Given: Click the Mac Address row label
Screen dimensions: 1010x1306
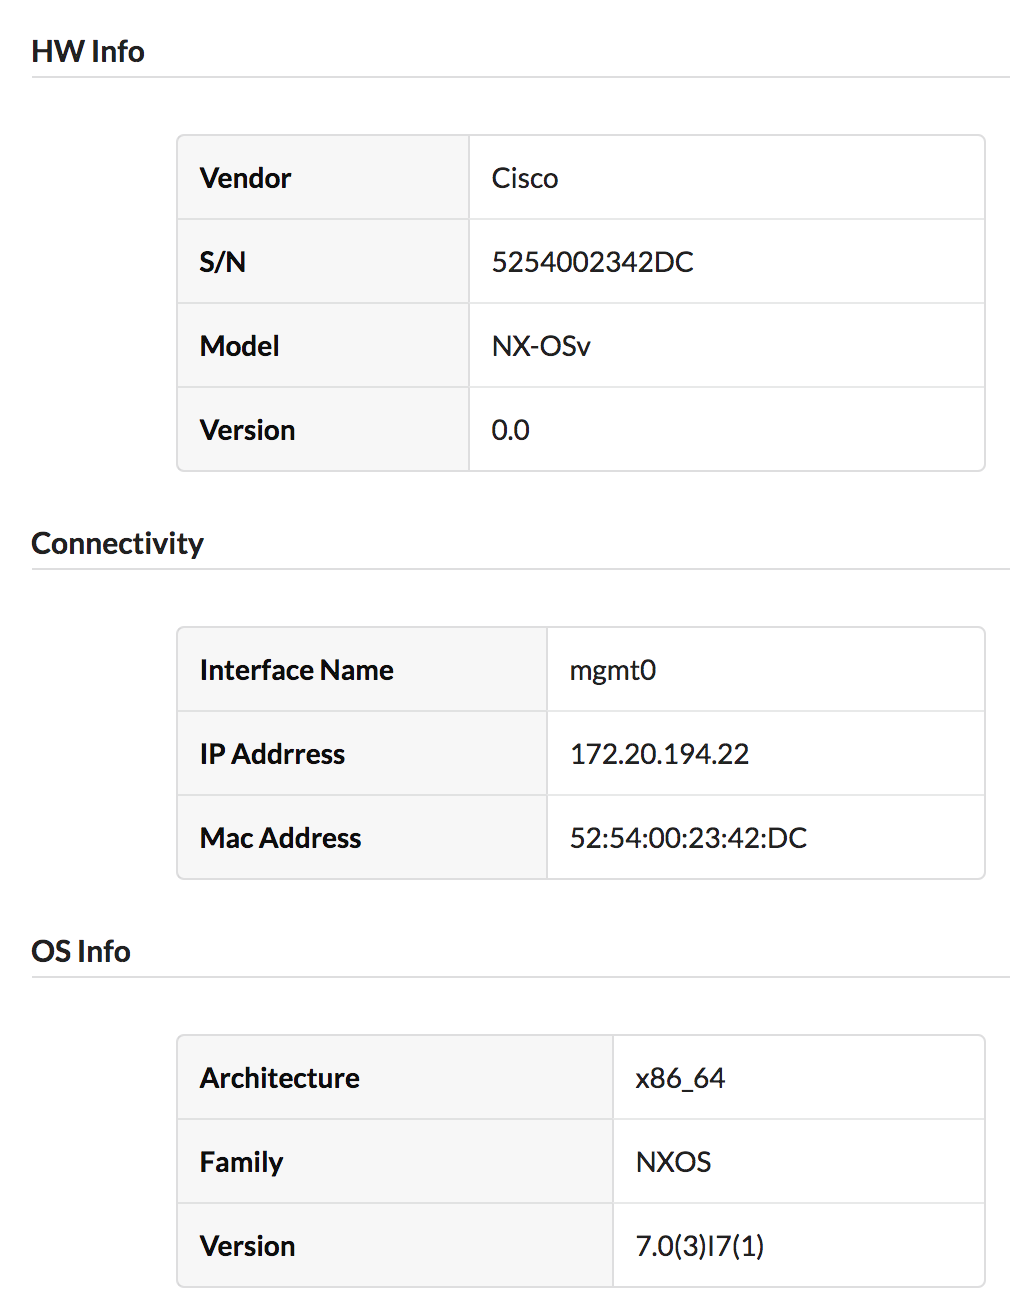Looking at the screenshot, I should coord(280,839).
